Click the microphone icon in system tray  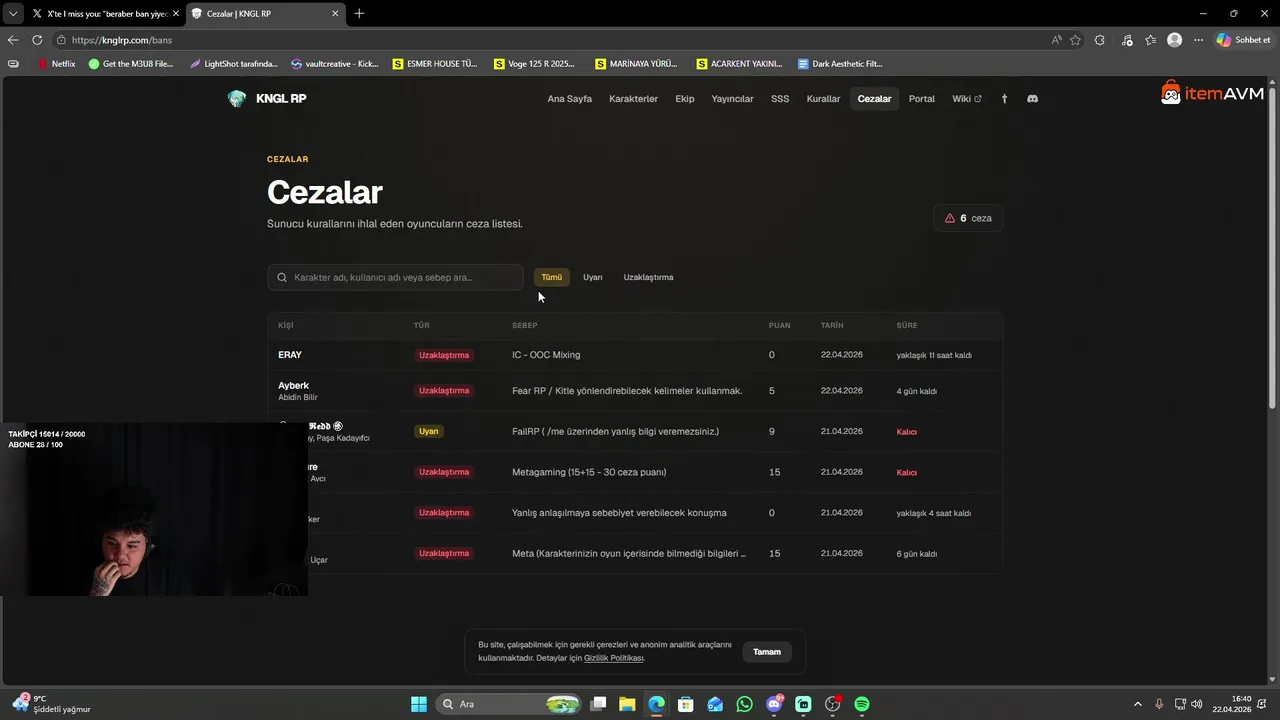point(1159,704)
